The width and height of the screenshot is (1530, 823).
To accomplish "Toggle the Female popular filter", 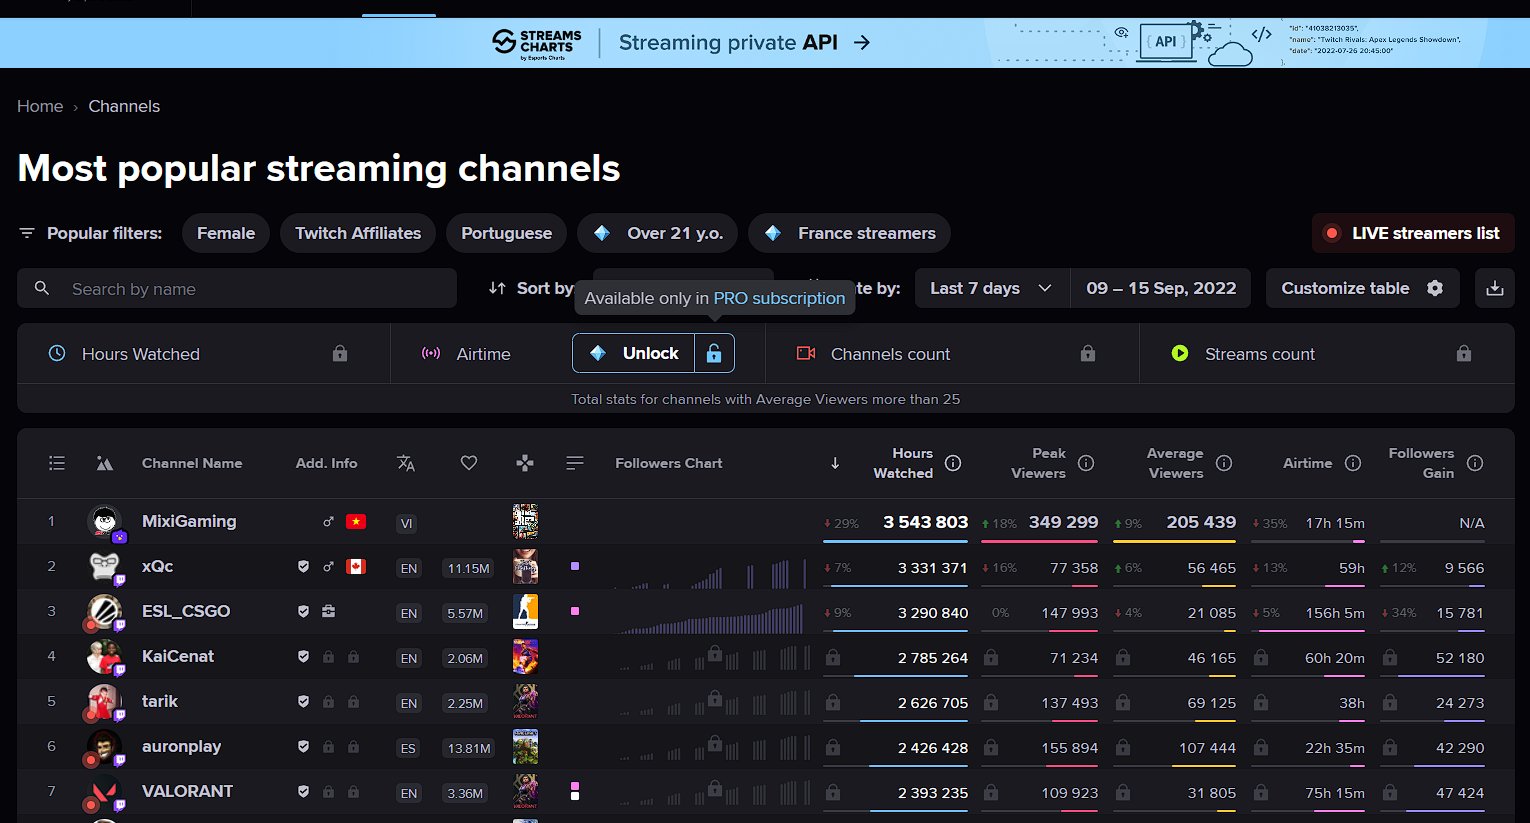I will pyautogui.click(x=225, y=232).
